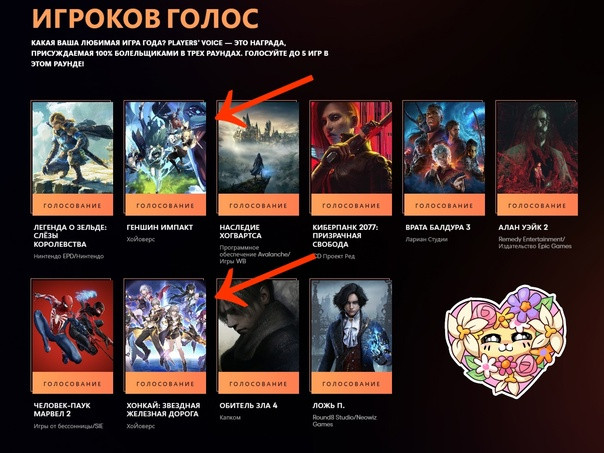This screenshot has width=604, height=453.
Task: Select the Honkai Star Rail cover image
Action: (x=166, y=326)
